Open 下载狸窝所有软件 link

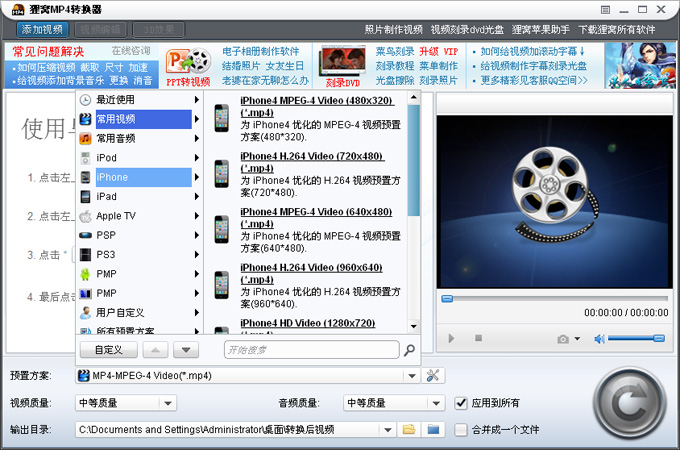point(617,29)
